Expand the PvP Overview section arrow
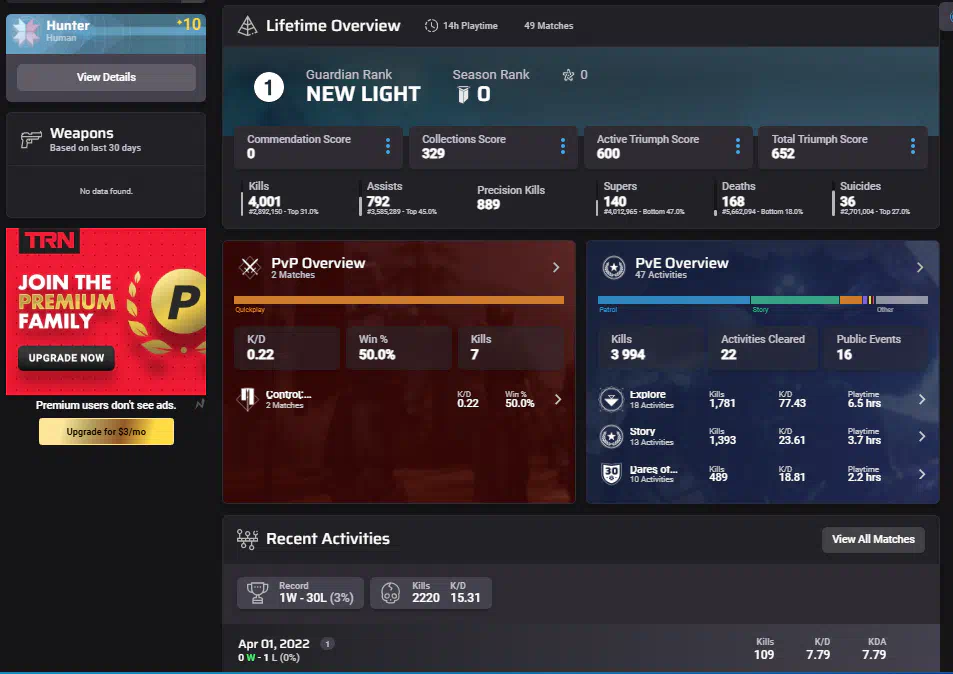Viewport: 953px width, 674px height. [x=556, y=267]
